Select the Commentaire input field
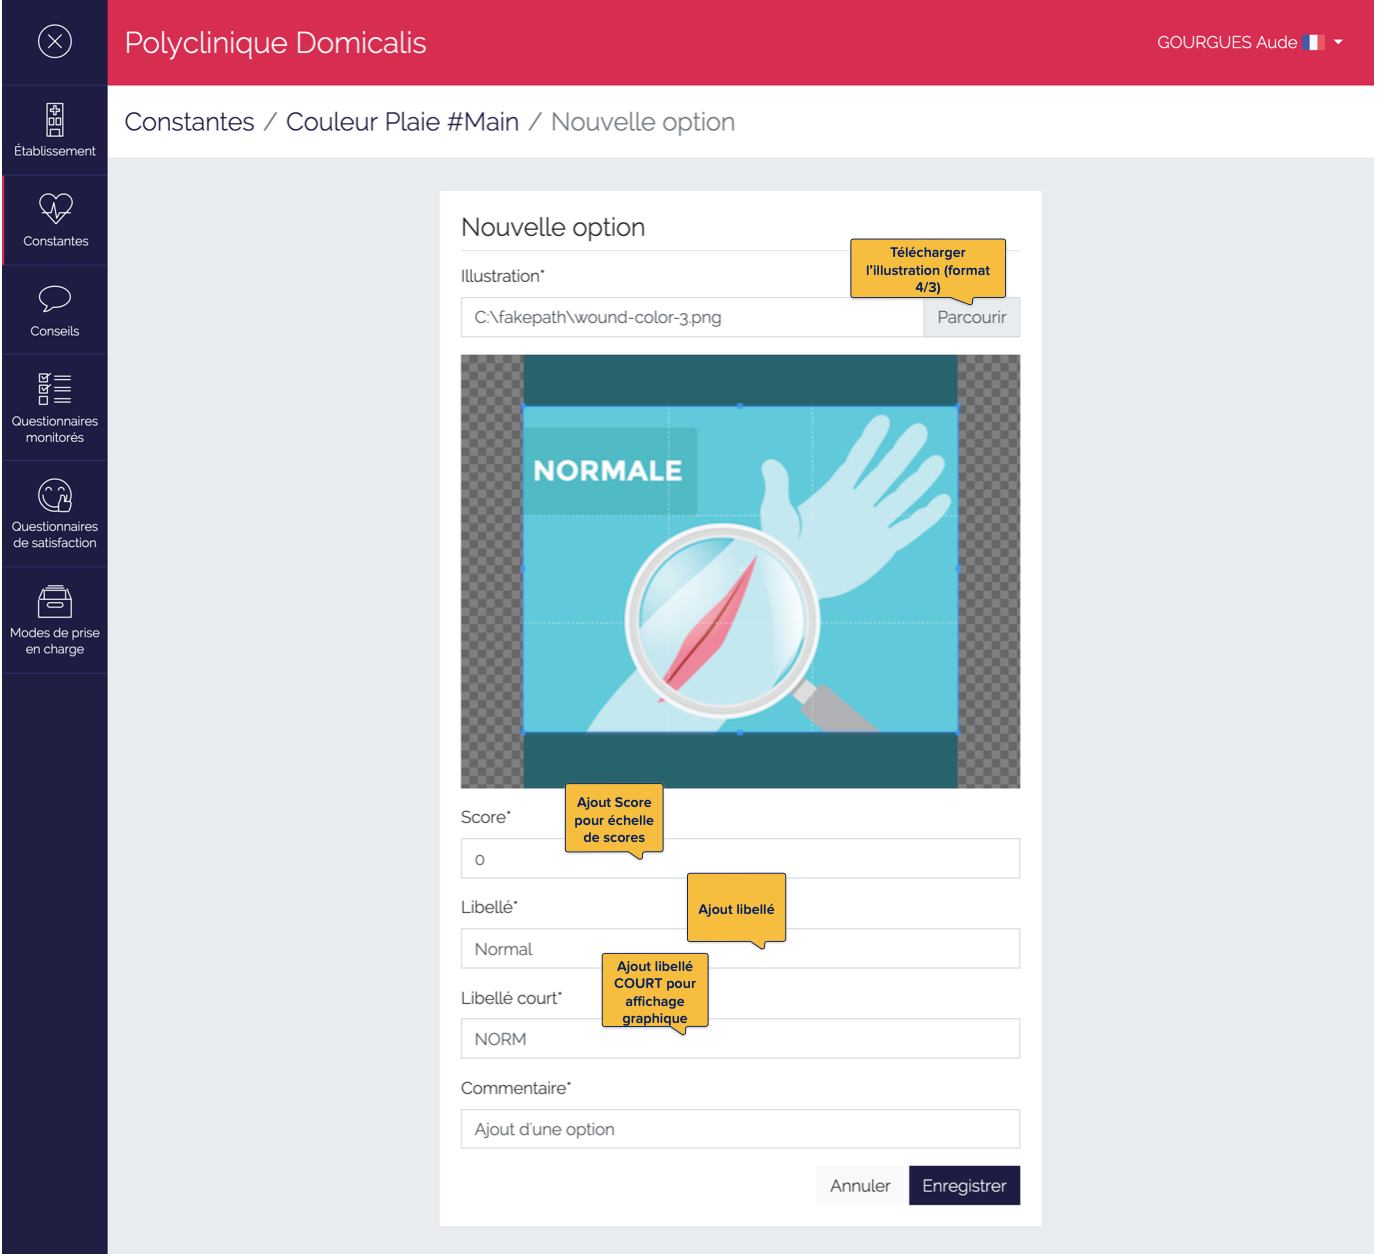1378x1254 pixels. pos(740,1129)
